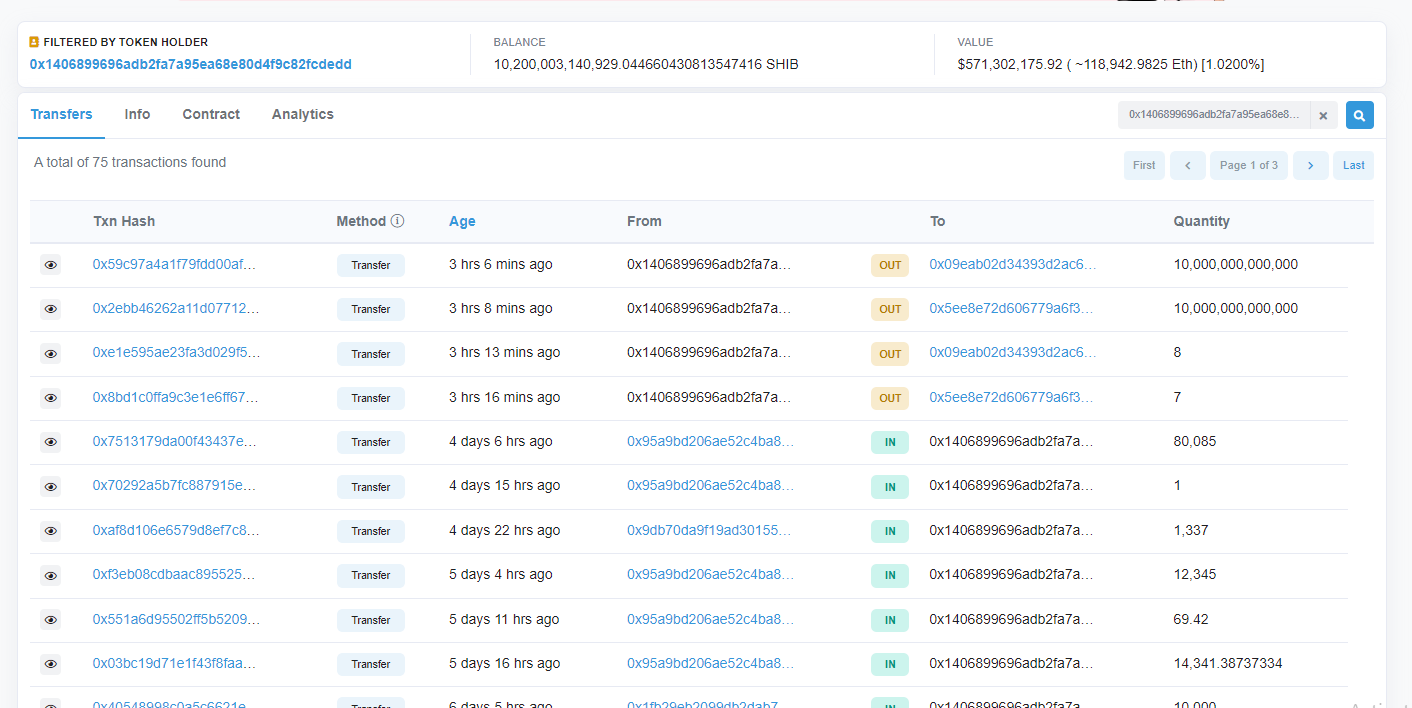The height and width of the screenshot is (708, 1412).
Task: Open token holder address 0x1406899696adb2fa7a95ea68e80d4f9c82fcdedd
Action: coord(190,64)
